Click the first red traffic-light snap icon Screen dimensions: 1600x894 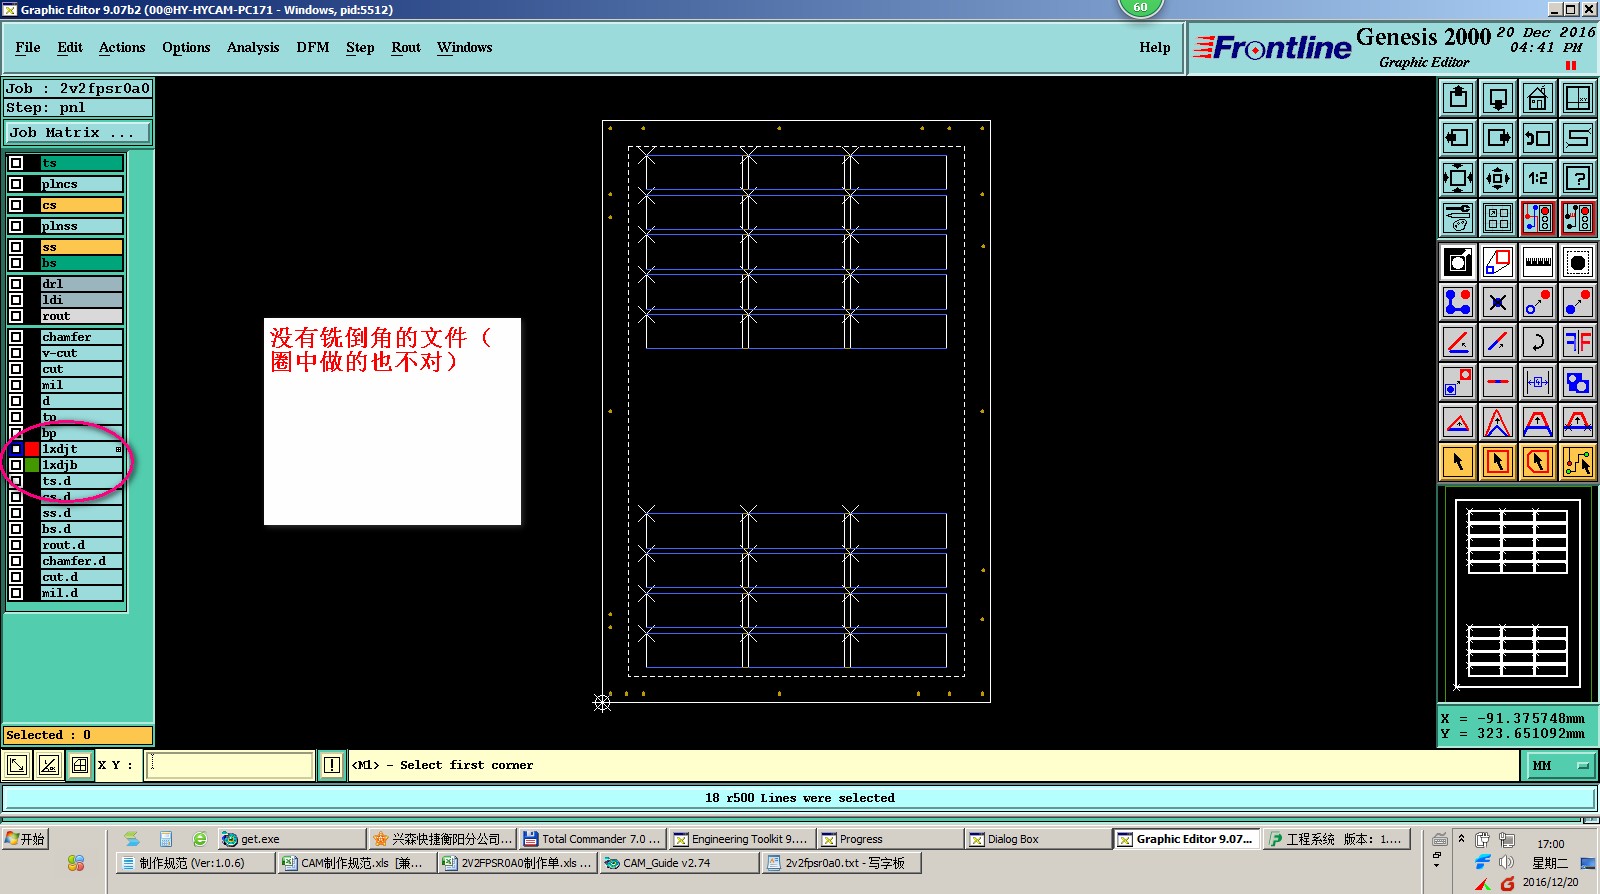[1538, 218]
